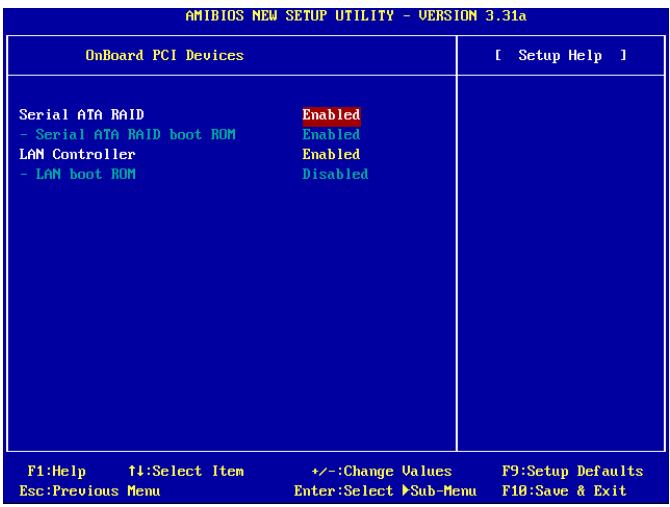
Task: Click the F9:Setup Defaults hint
Action: pos(573,471)
